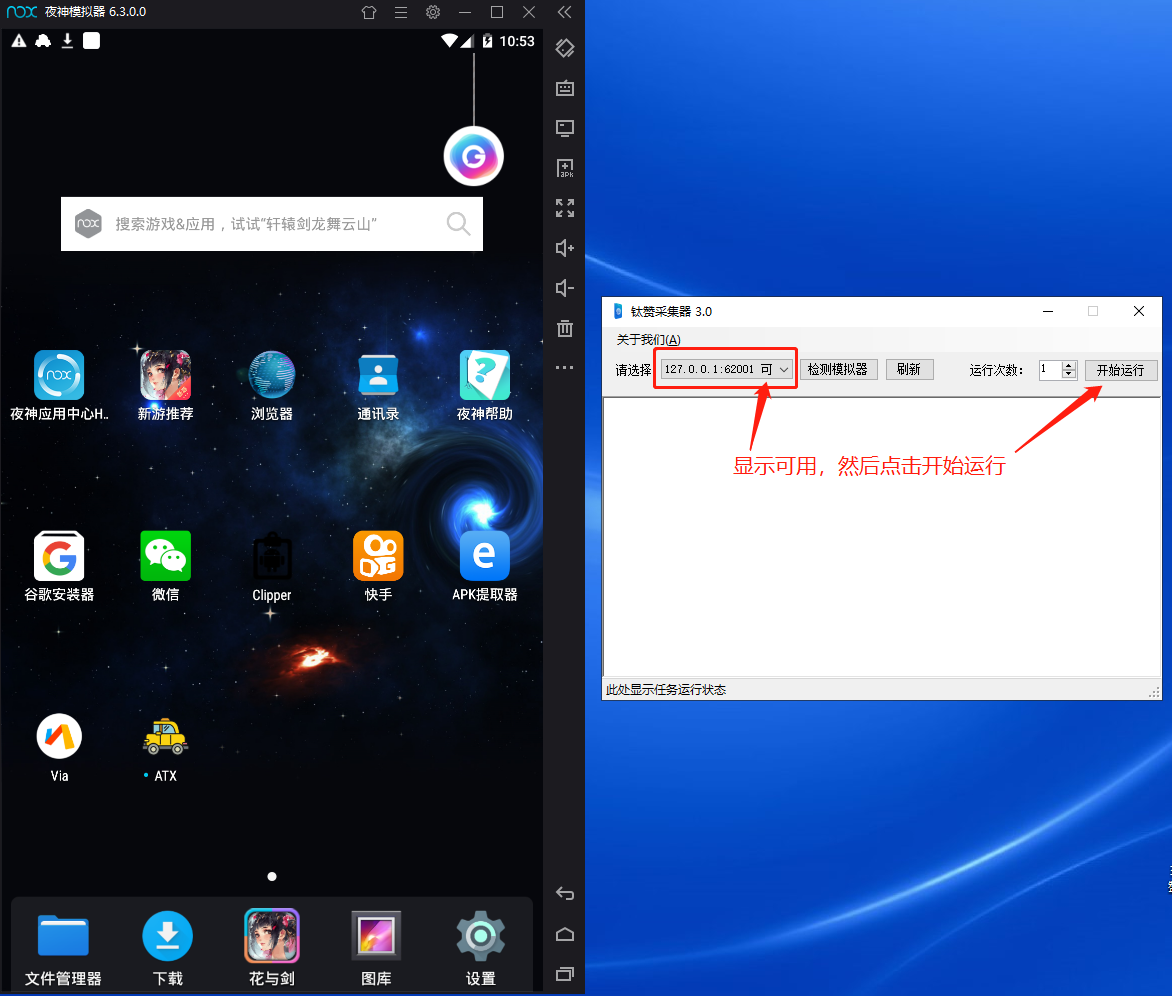Click 开始运行 start button
The height and width of the screenshot is (996, 1172).
tap(1120, 370)
